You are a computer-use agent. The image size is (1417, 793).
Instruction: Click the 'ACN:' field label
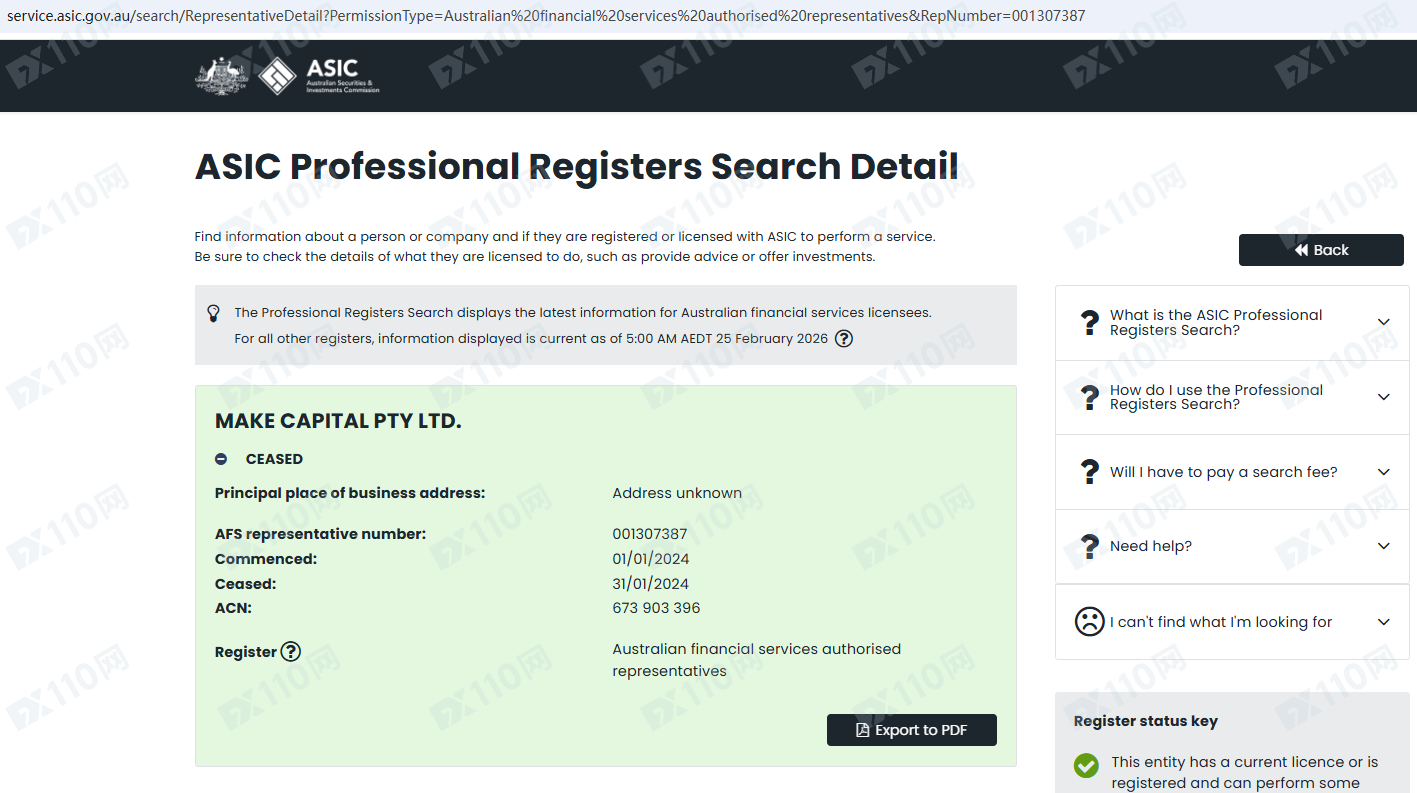(x=233, y=608)
